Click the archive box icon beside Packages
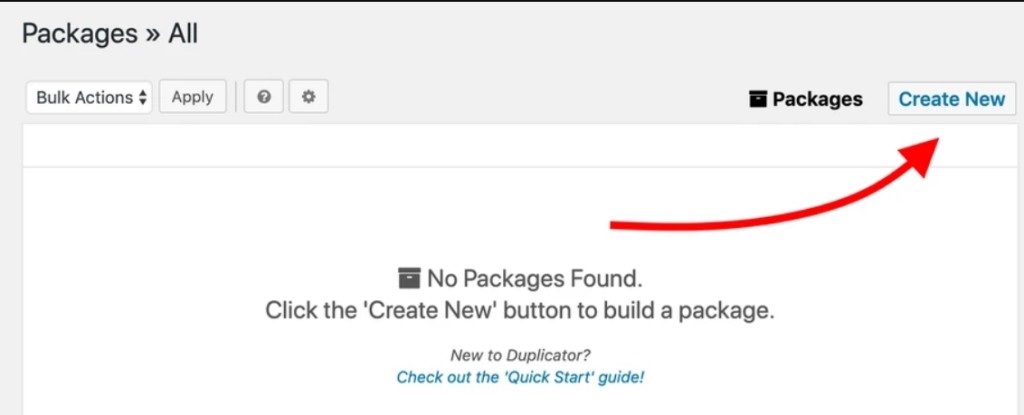 click(758, 99)
